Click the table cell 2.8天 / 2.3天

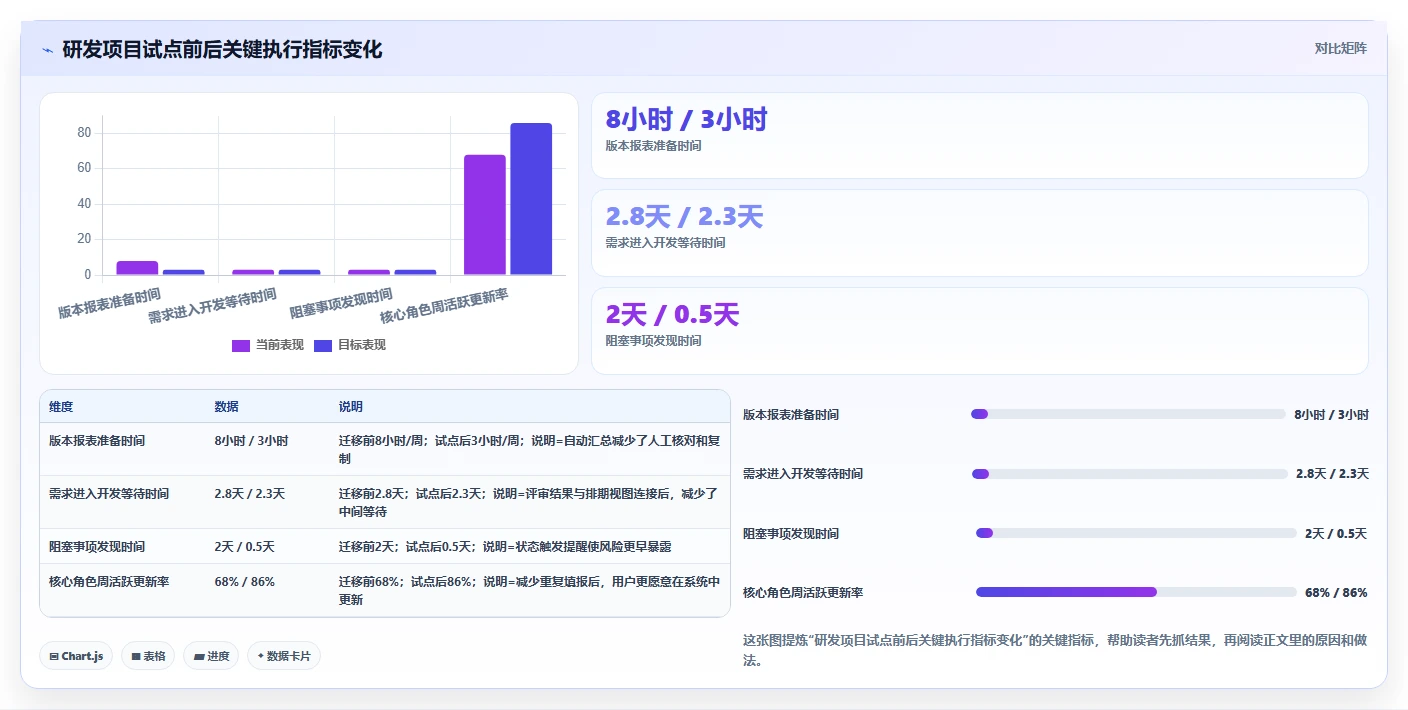pyautogui.click(x=249, y=494)
